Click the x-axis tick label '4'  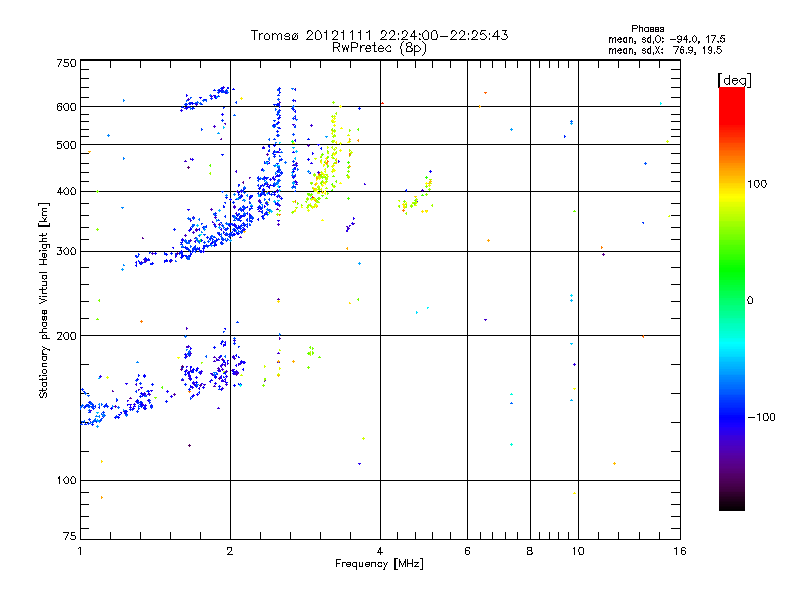click(380, 551)
